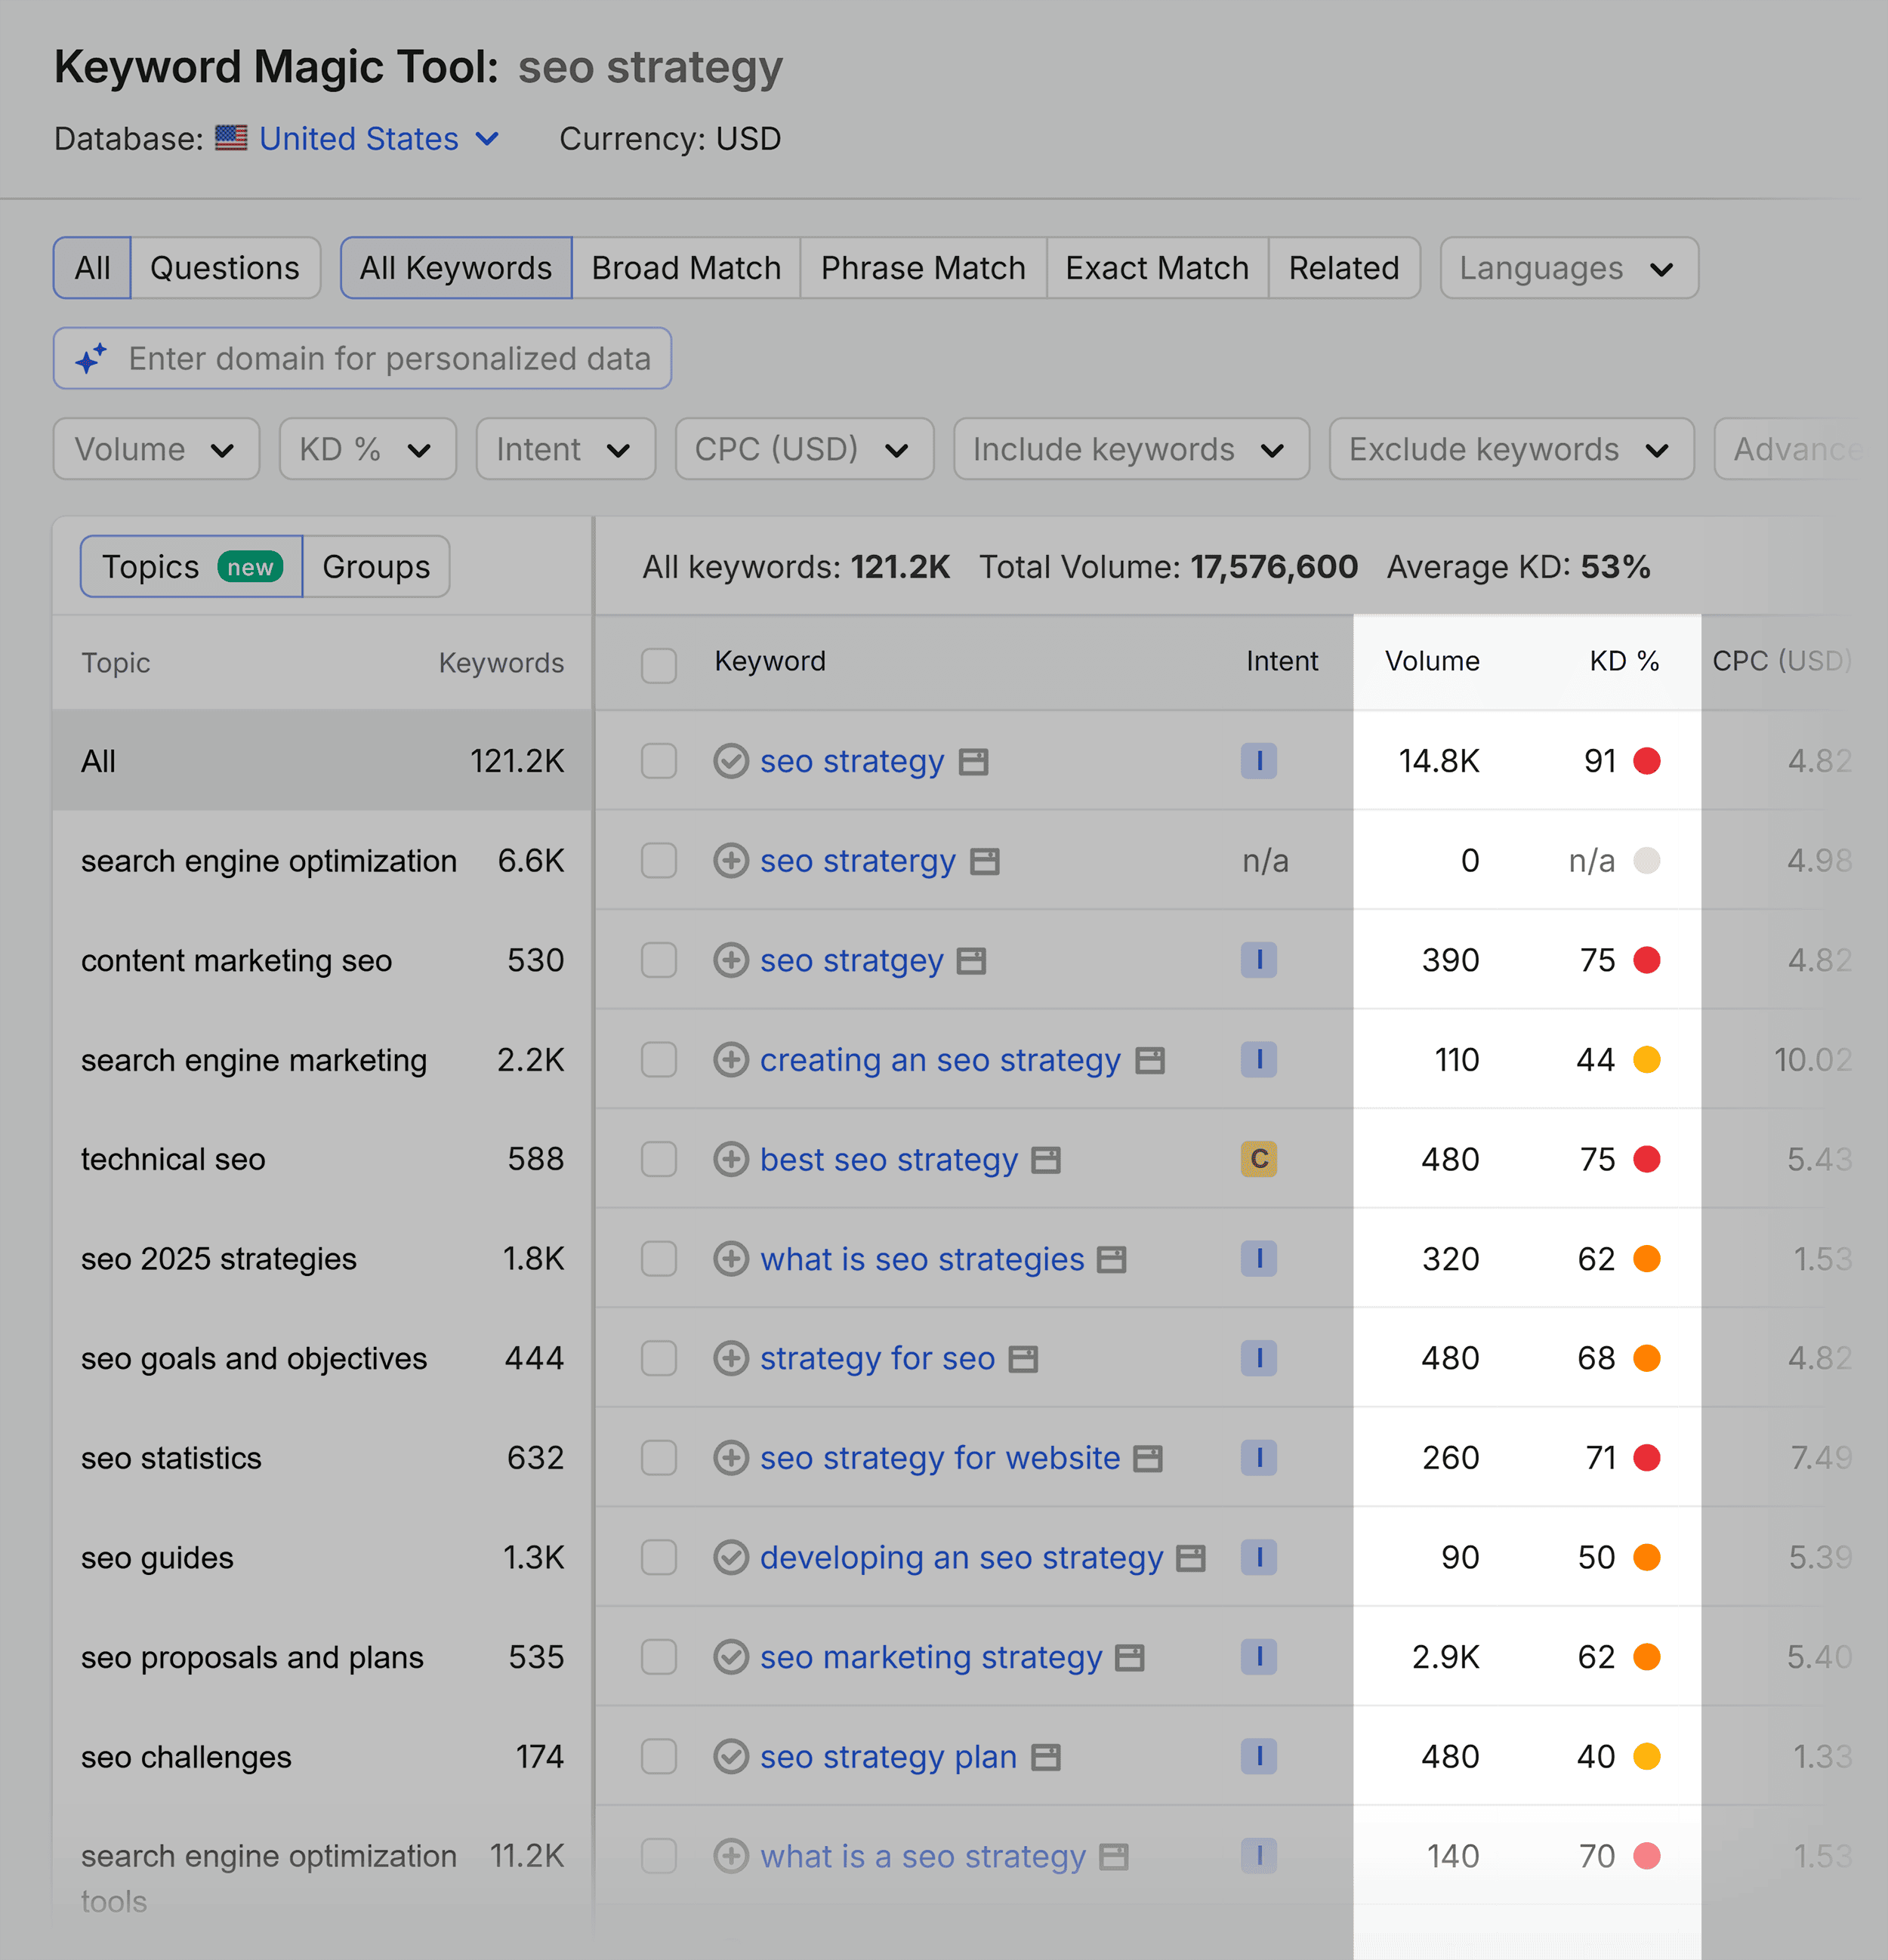Open the Exclude keywords filter
1888x1960 pixels.
point(1511,449)
